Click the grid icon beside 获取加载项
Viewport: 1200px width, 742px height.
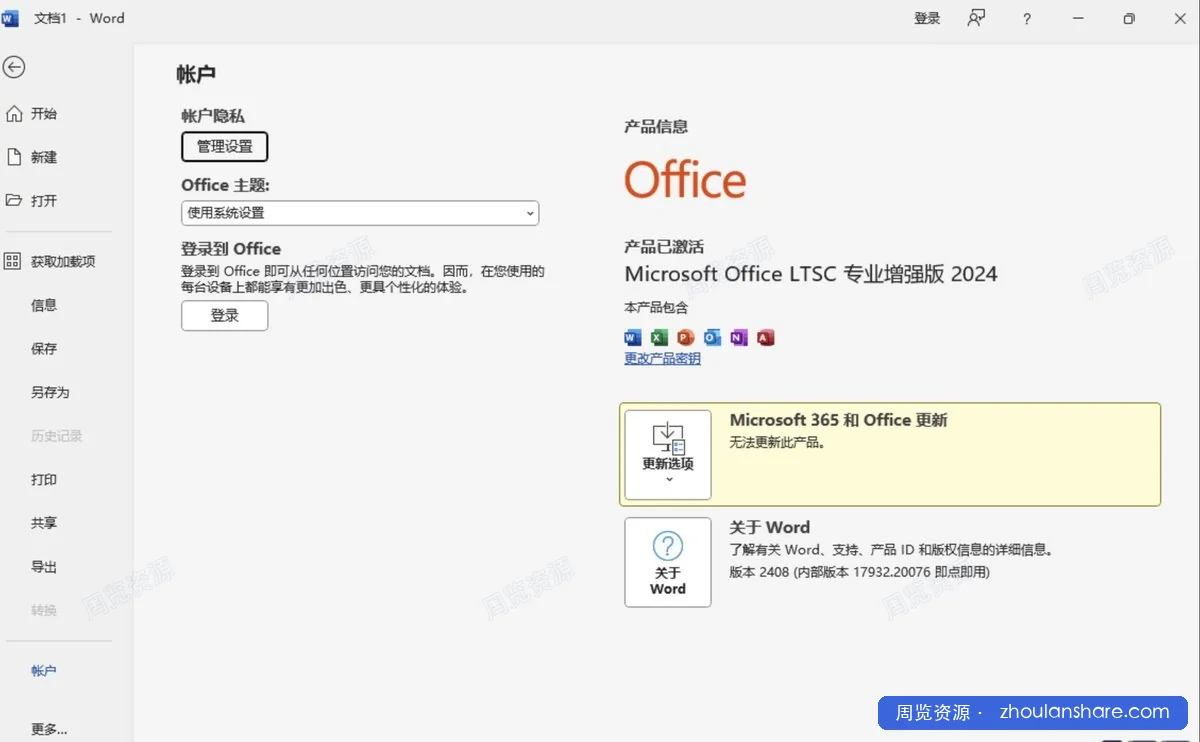(13, 261)
